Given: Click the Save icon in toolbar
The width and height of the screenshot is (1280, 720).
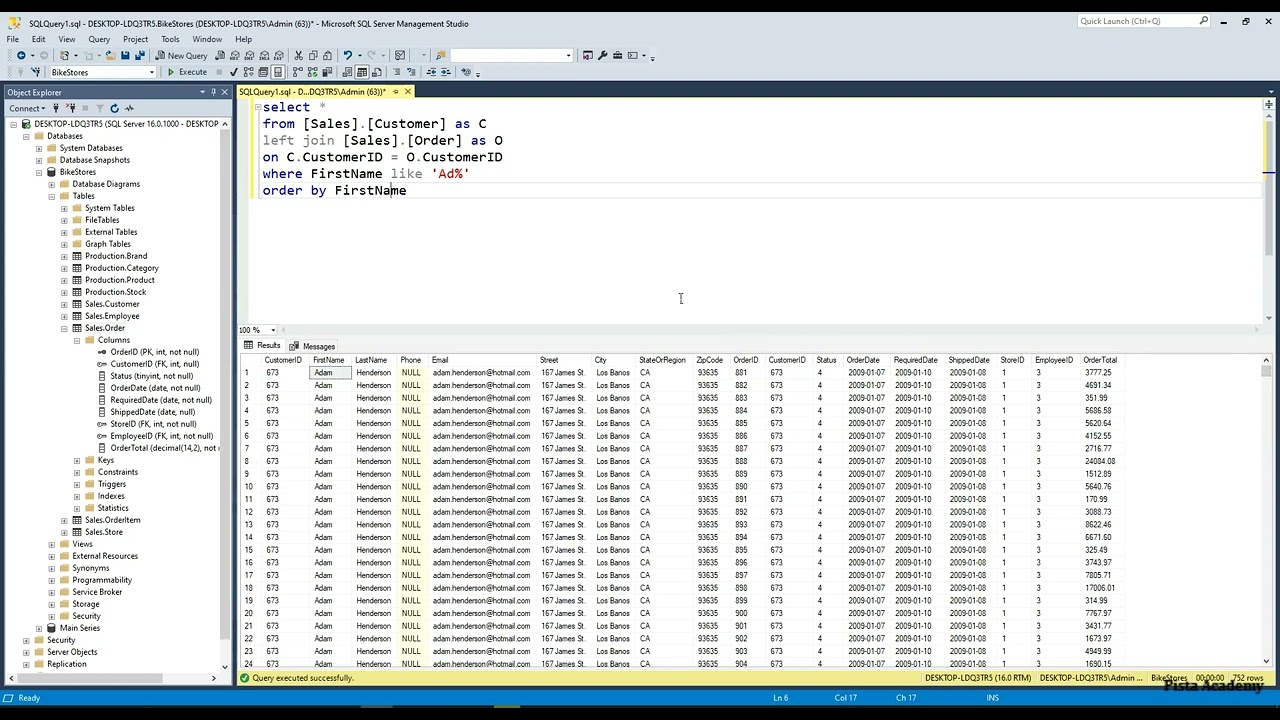Looking at the screenshot, I should (x=125, y=55).
